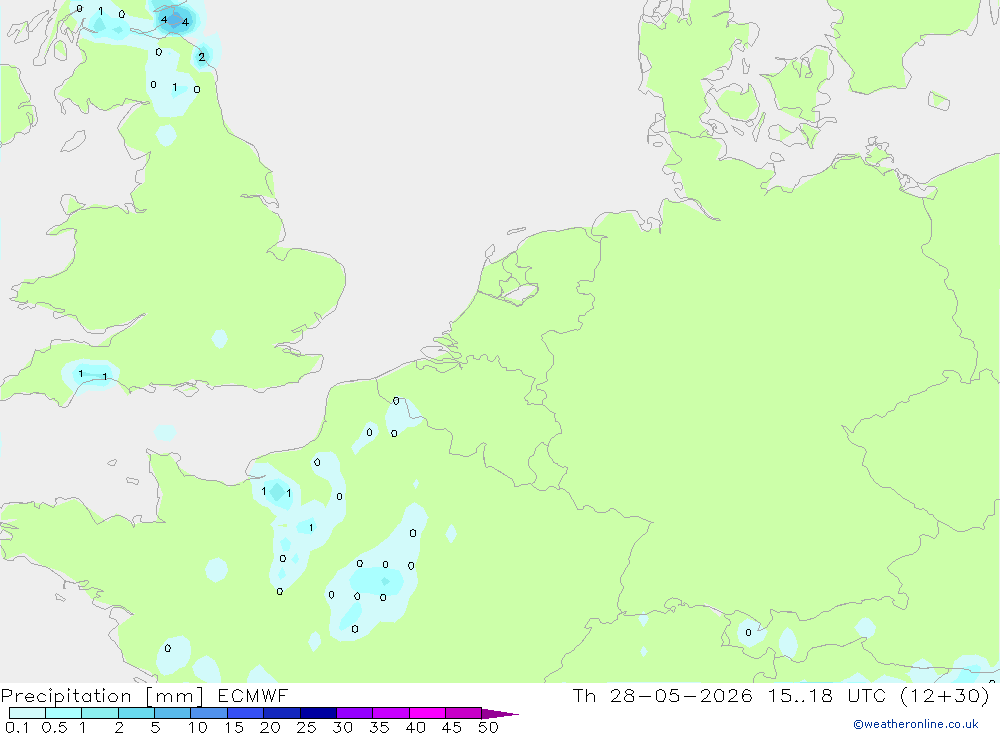Image resolution: width=1000 pixels, height=733 pixels.
Task: Click the "10" legend scale label
Action: click(x=198, y=727)
